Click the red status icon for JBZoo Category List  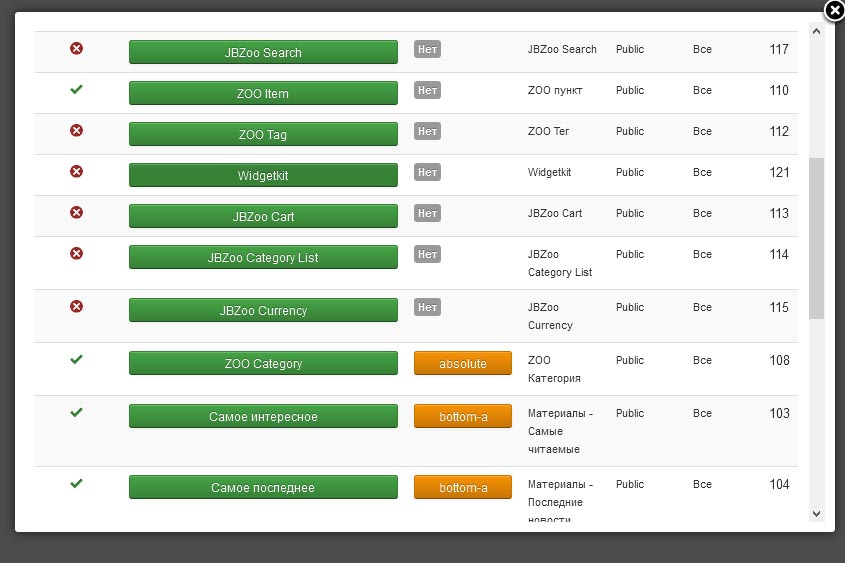(x=77, y=254)
